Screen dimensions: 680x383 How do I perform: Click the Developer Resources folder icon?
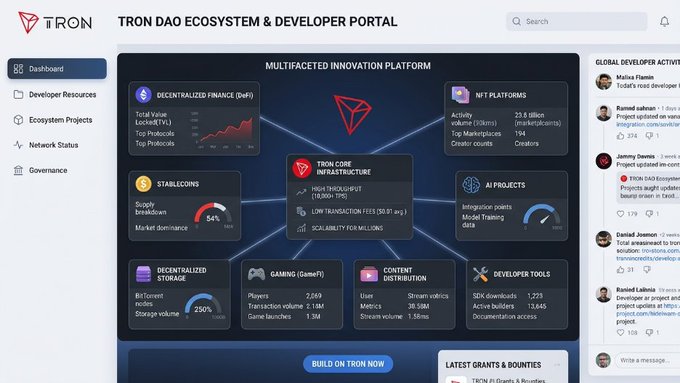[x=18, y=95]
